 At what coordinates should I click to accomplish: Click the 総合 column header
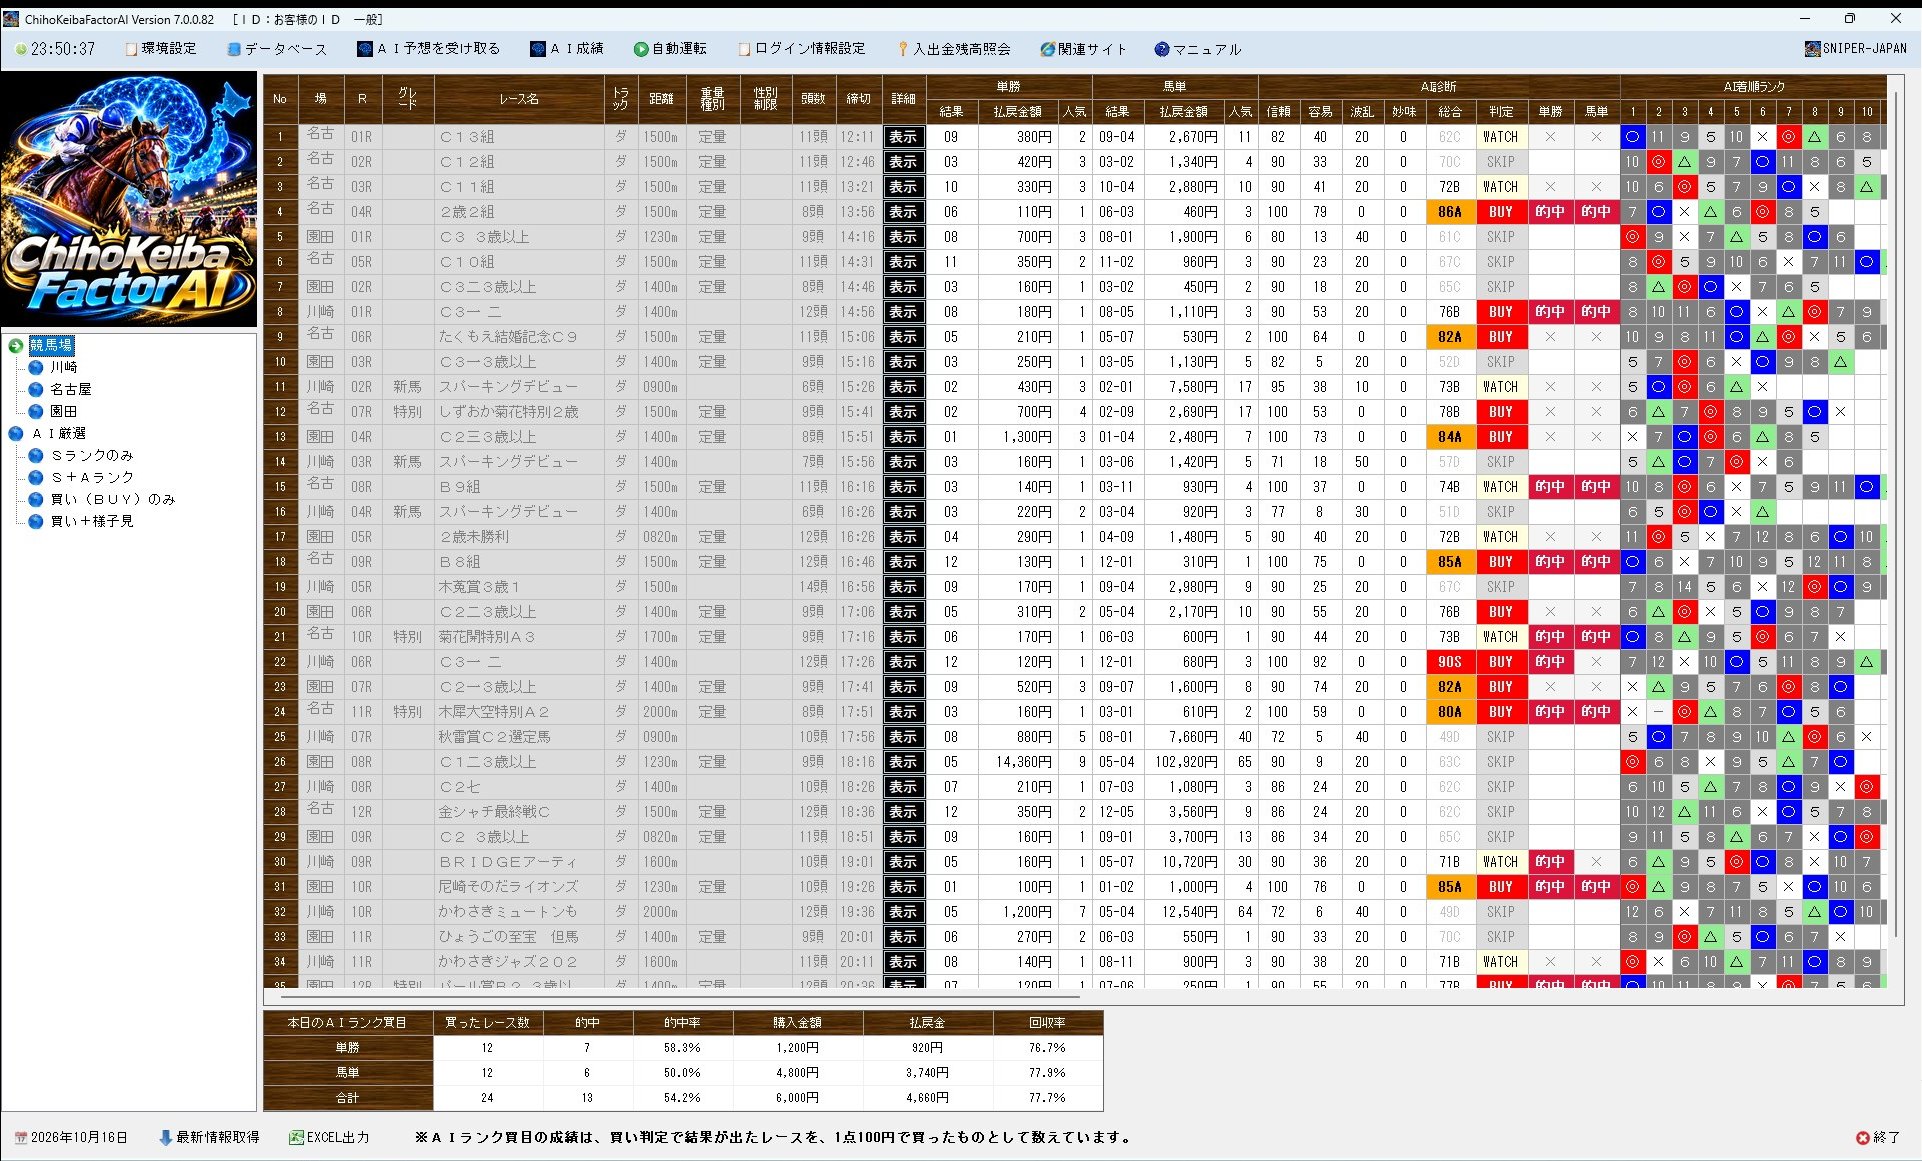[1450, 111]
